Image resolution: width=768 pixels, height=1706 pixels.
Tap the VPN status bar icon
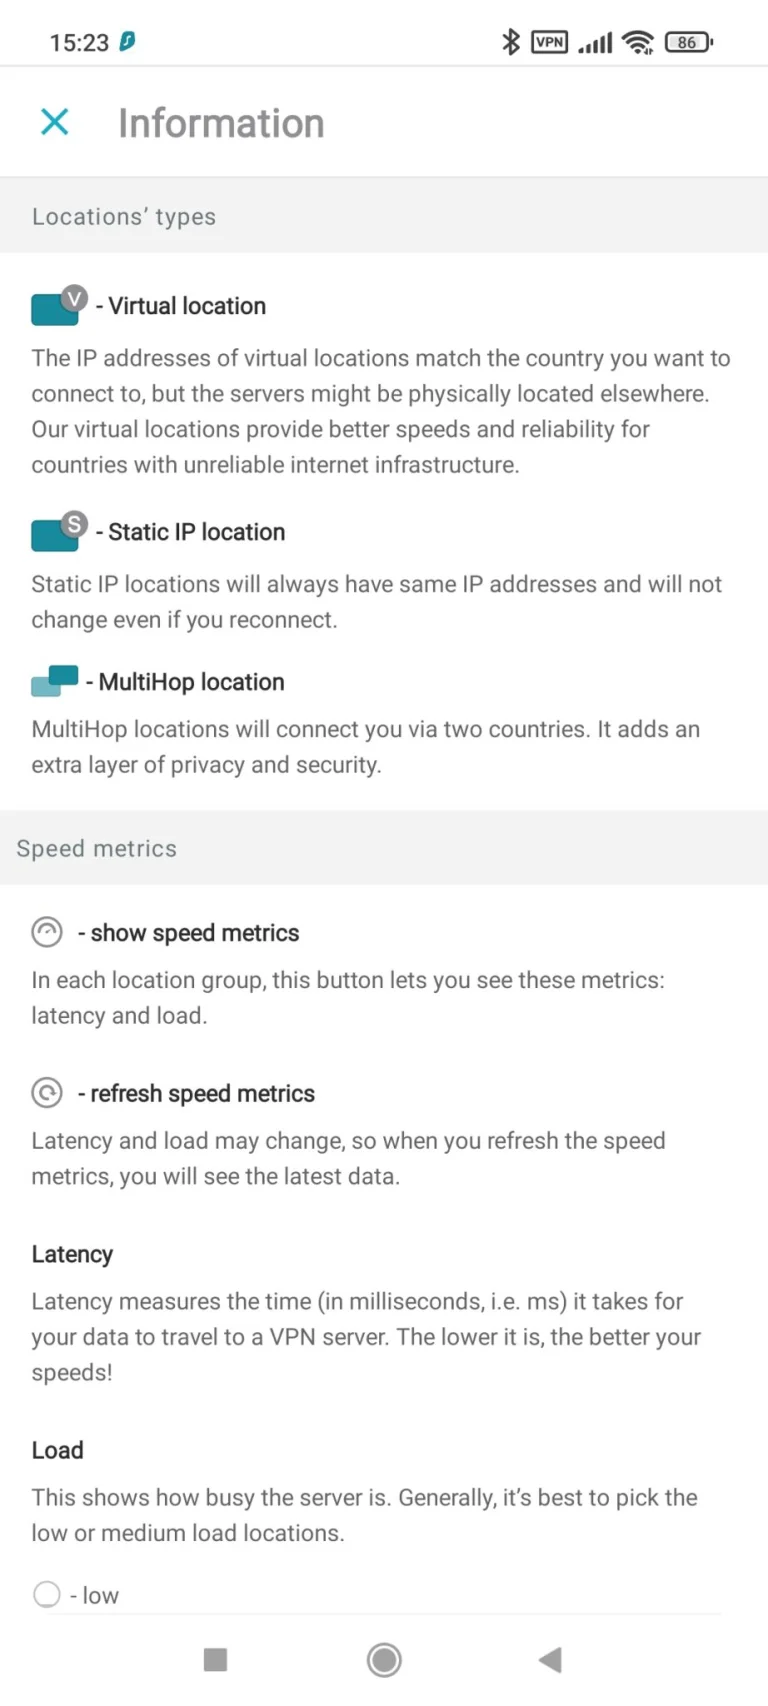click(549, 42)
